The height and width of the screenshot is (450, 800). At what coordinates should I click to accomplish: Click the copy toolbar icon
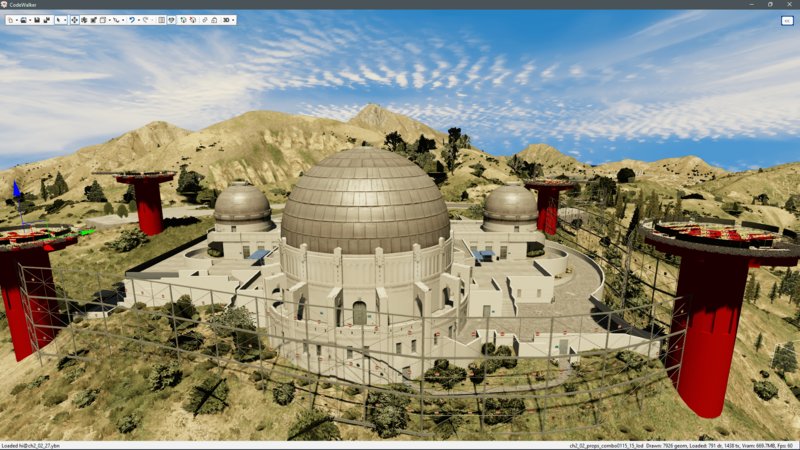[x=204, y=20]
